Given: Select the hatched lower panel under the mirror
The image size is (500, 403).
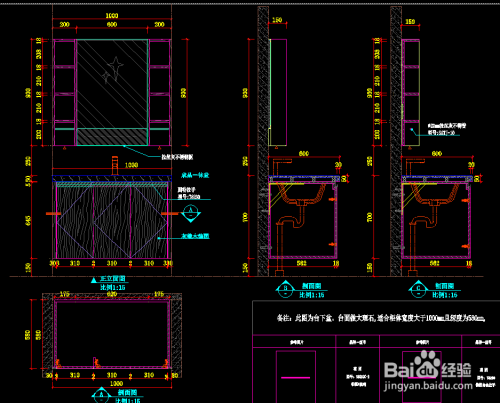Looking at the screenshot, I should [112, 137].
